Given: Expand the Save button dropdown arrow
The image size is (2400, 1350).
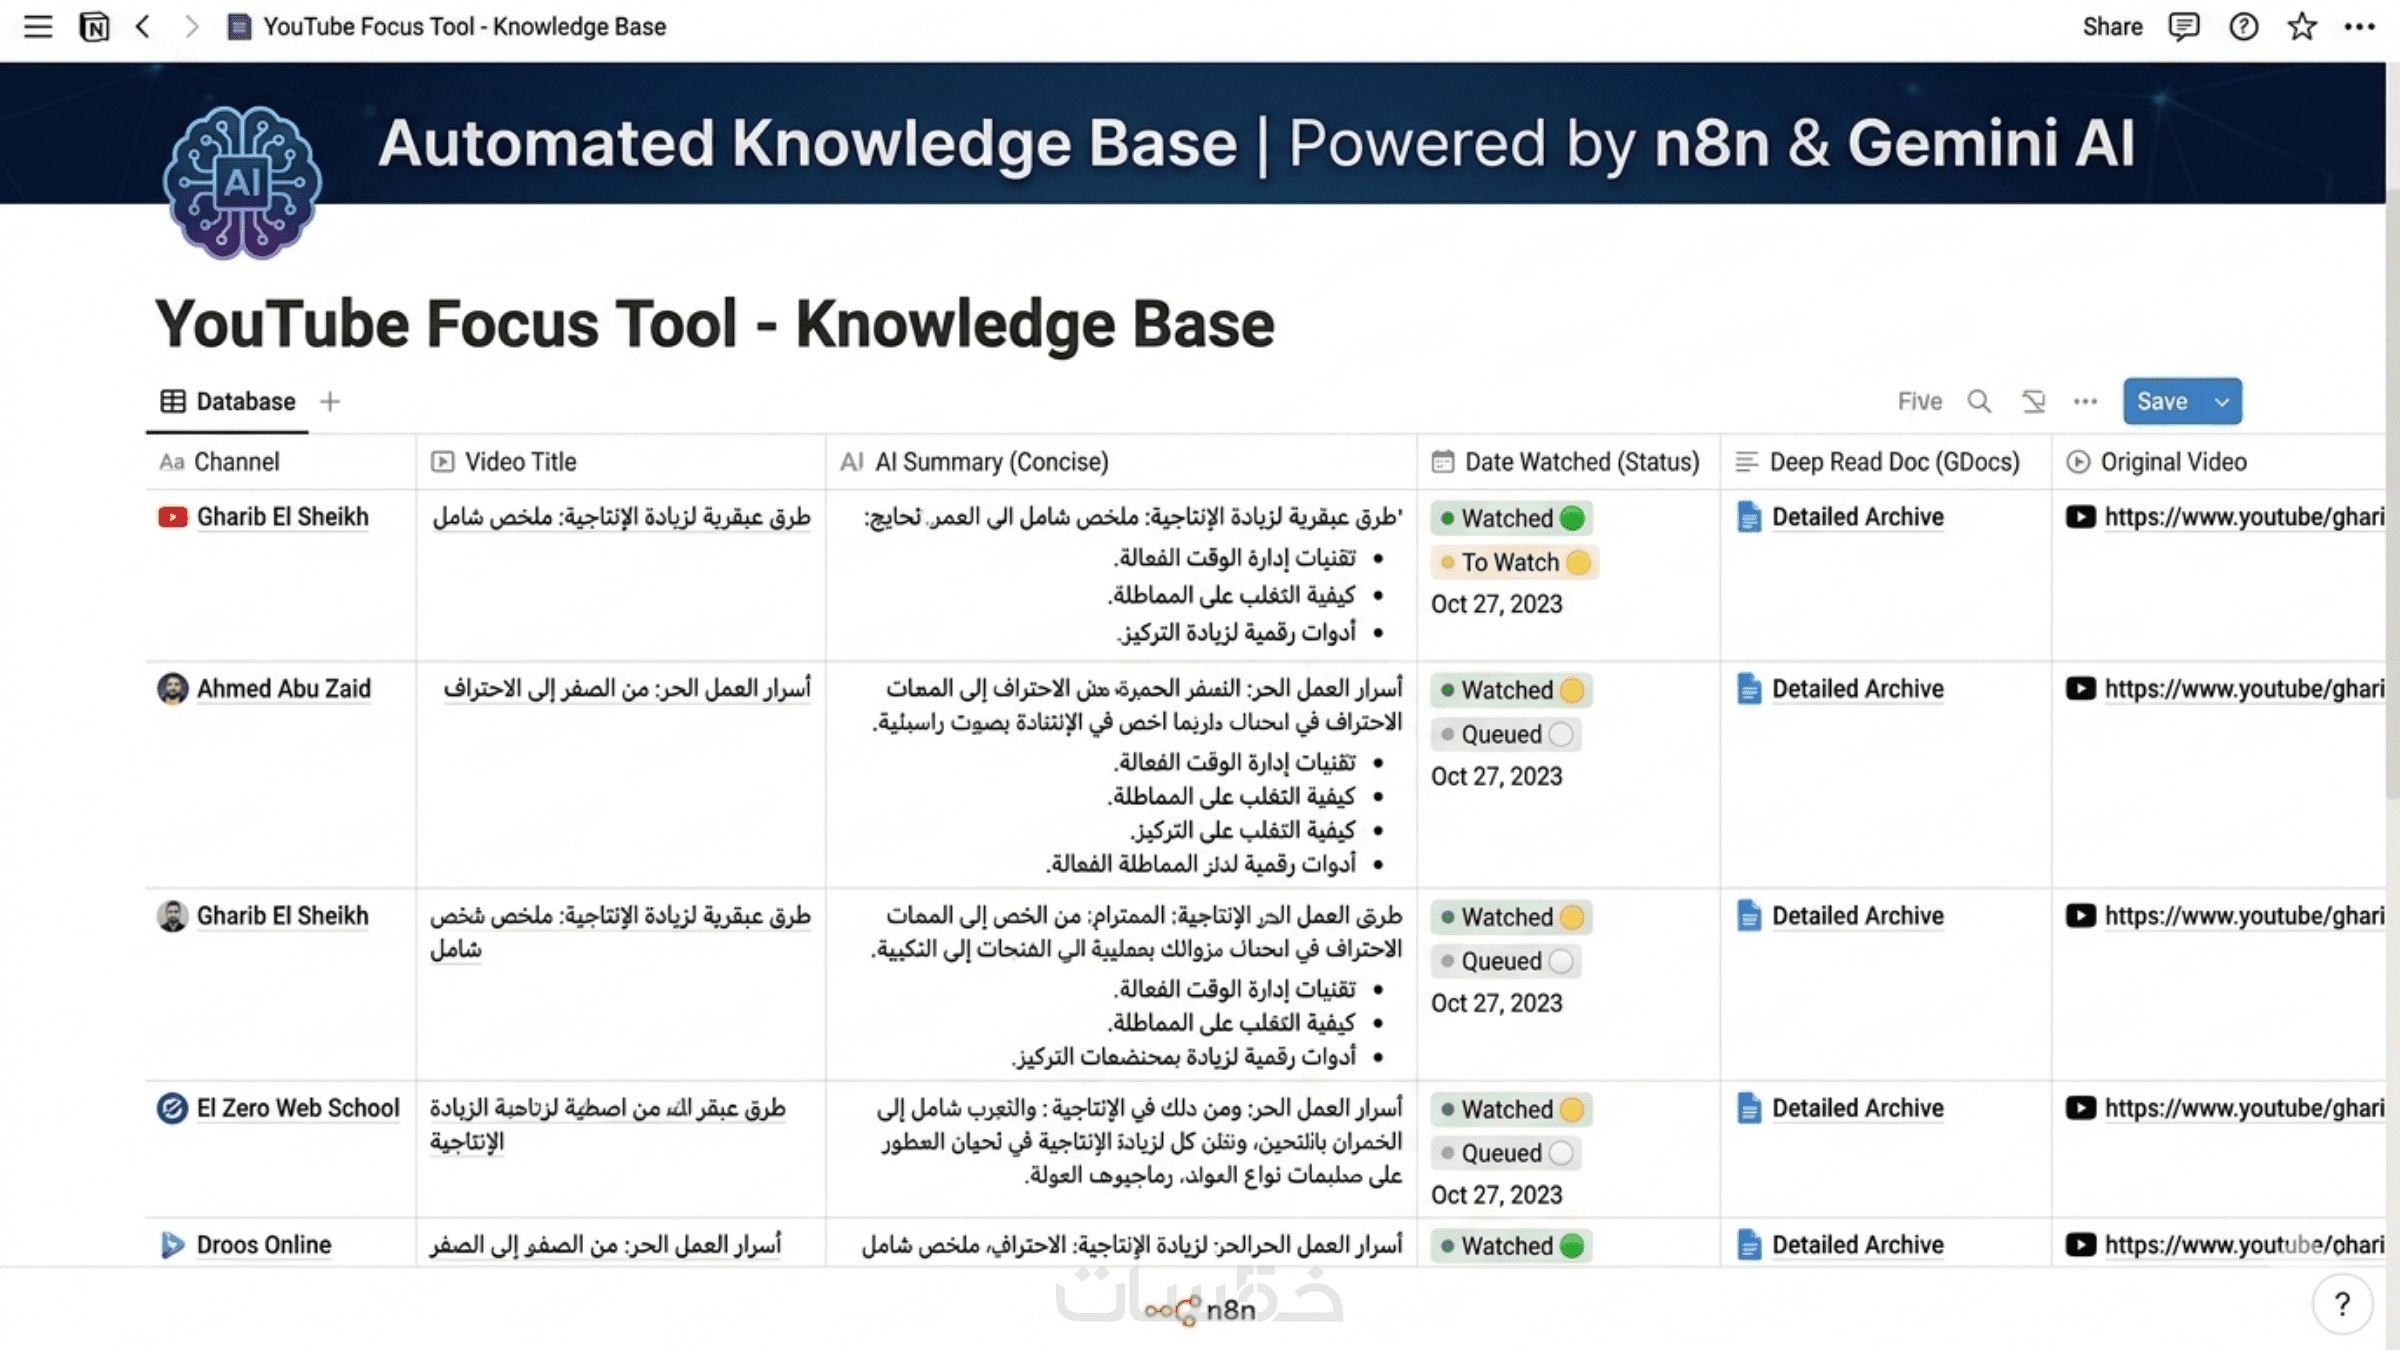Looking at the screenshot, I should pyautogui.click(x=2222, y=402).
